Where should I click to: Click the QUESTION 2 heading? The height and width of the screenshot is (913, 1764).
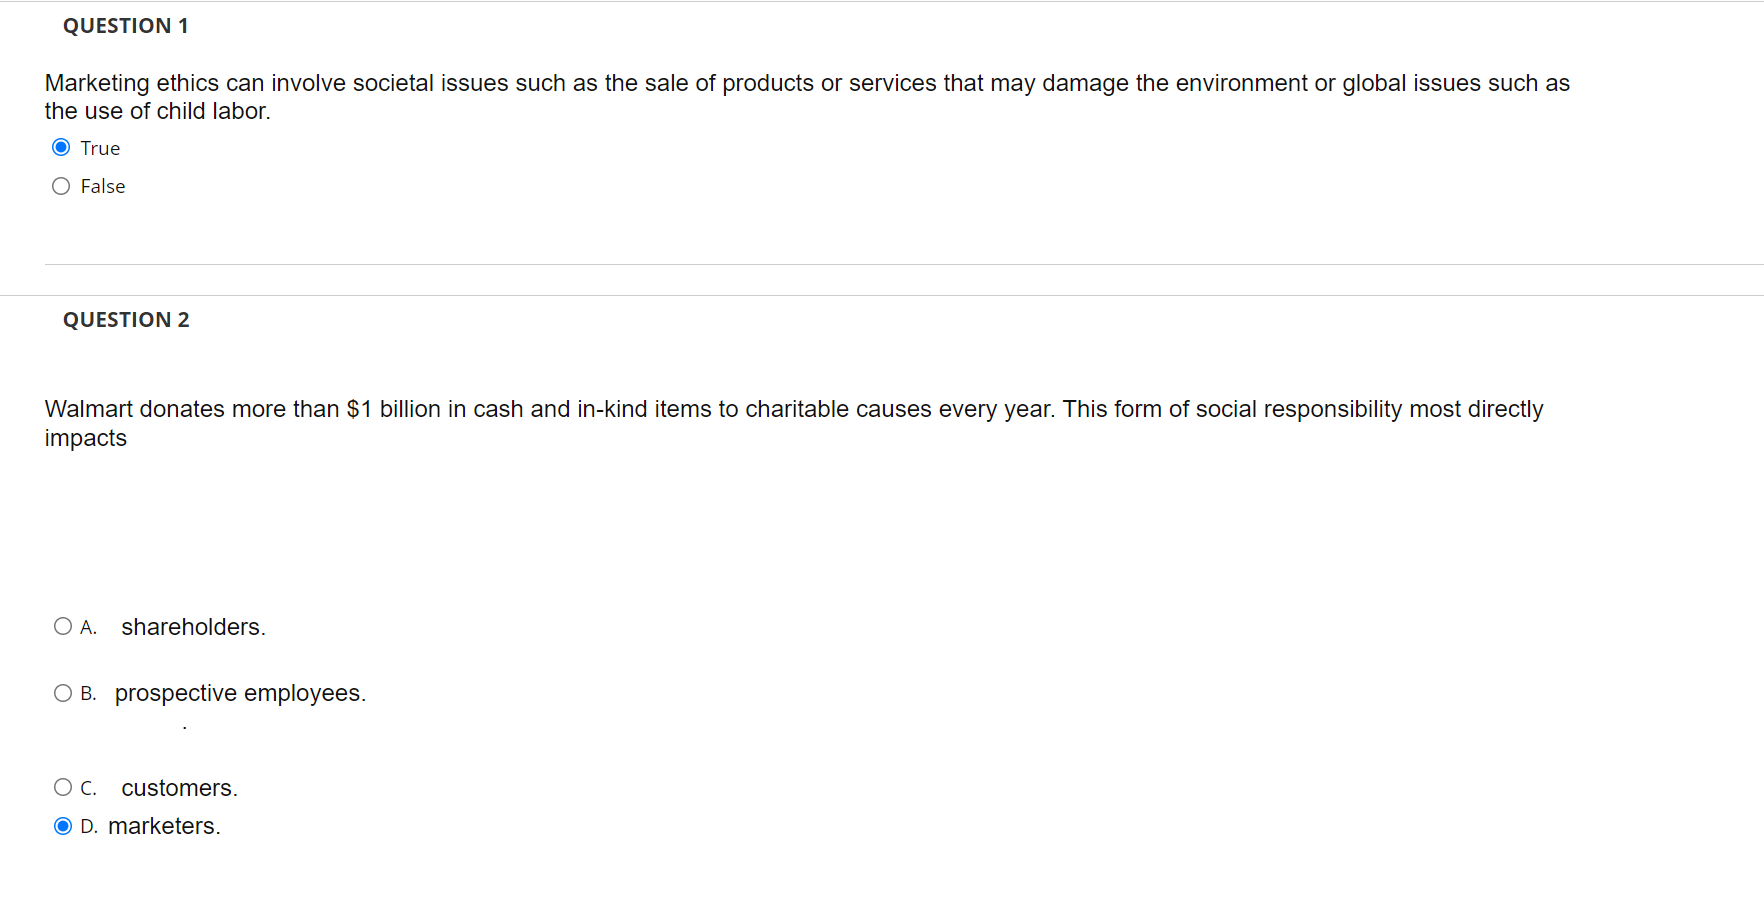point(125,319)
